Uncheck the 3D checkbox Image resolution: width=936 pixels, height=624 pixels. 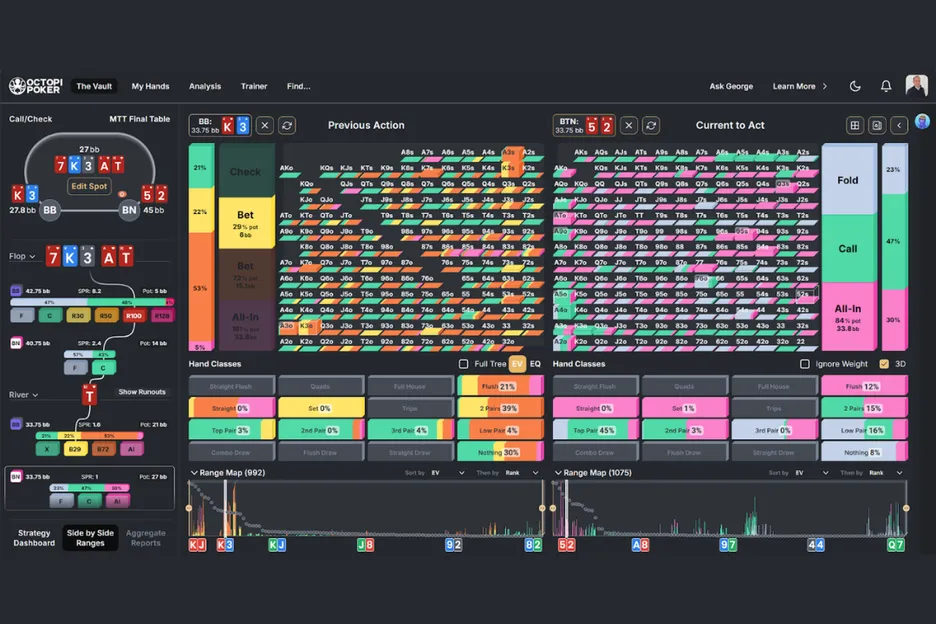click(x=883, y=364)
